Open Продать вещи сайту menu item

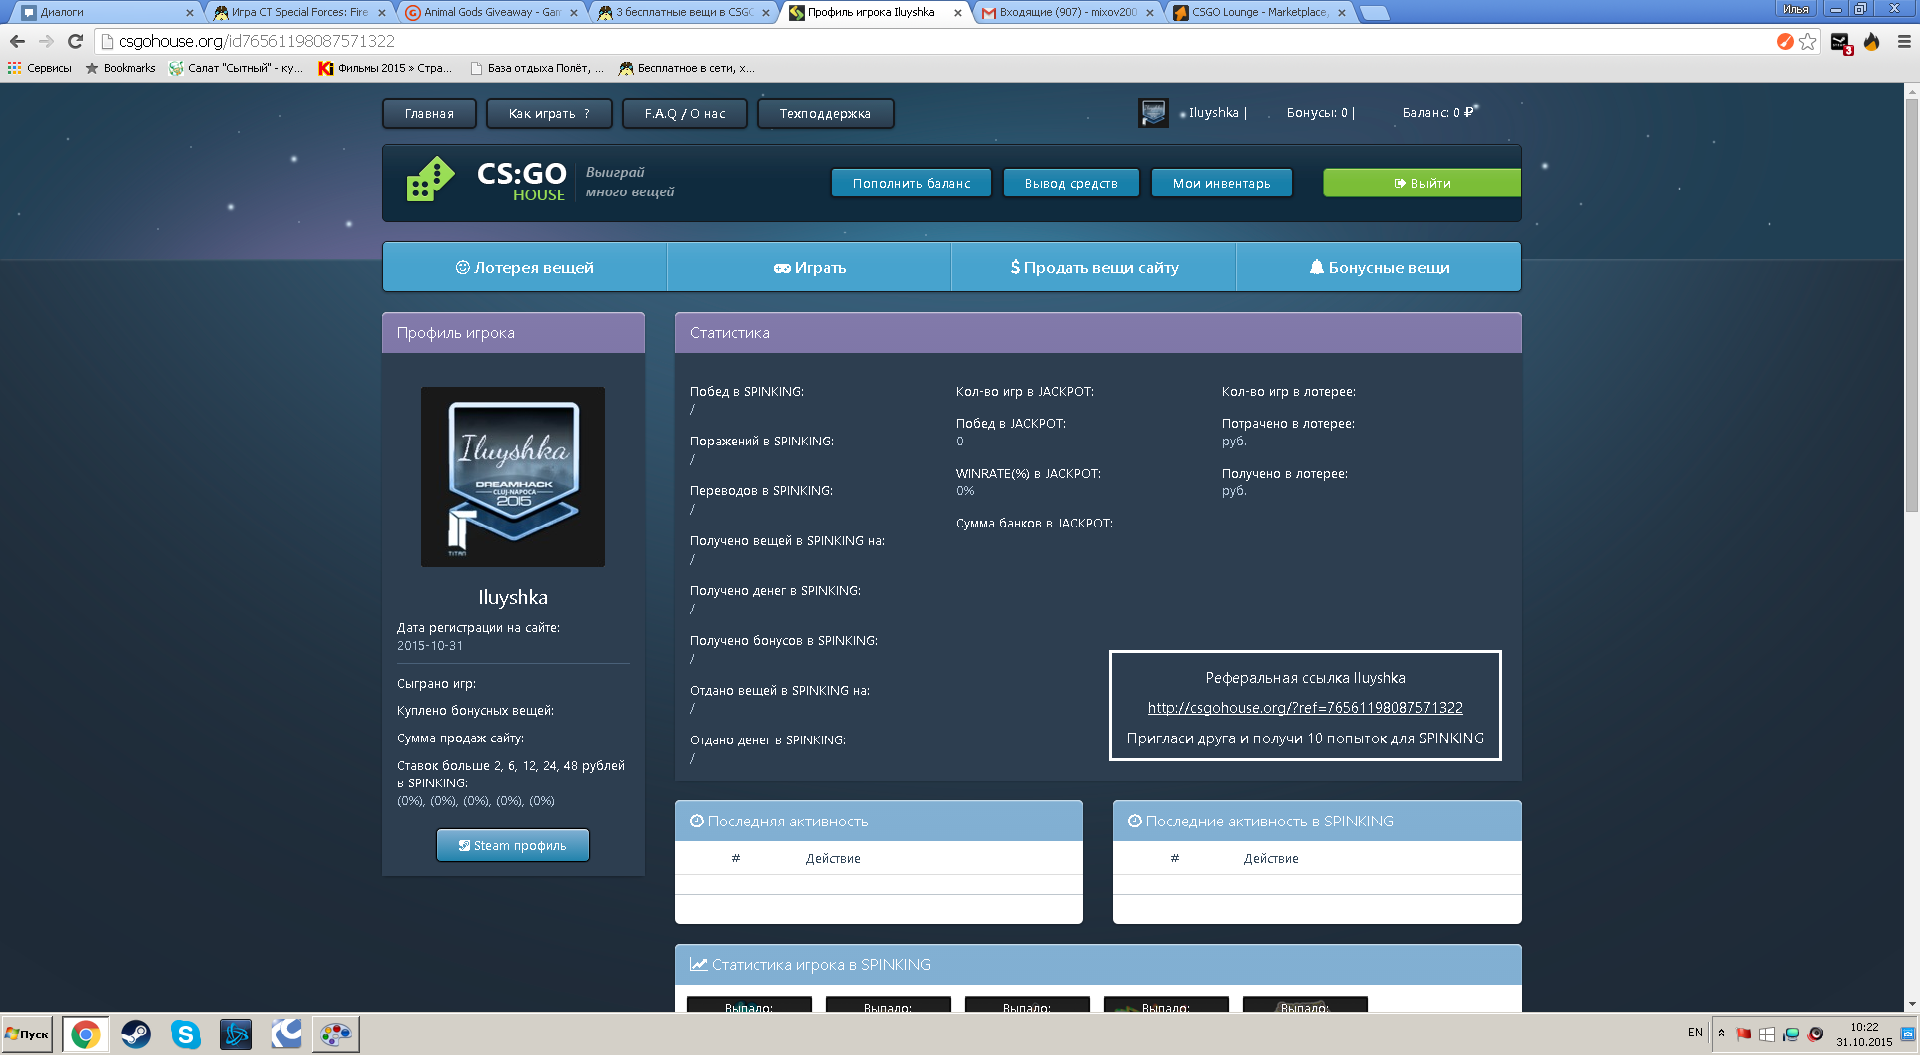1094,267
